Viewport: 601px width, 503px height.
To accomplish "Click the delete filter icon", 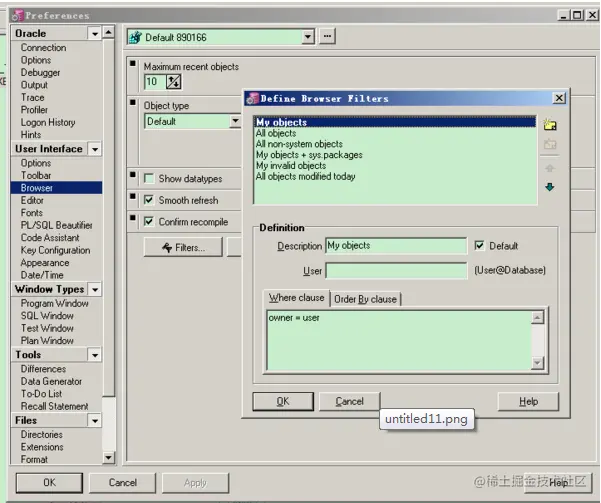I will pyautogui.click(x=550, y=144).
